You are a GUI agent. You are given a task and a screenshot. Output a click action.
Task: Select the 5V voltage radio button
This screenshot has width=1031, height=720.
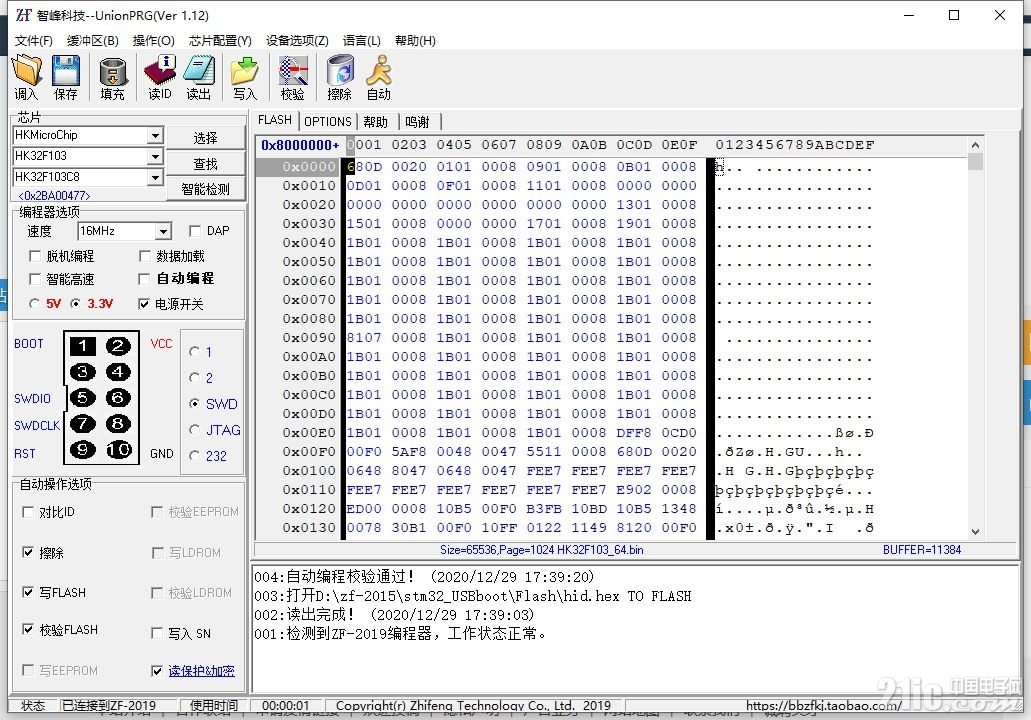(x=35, y=304)
